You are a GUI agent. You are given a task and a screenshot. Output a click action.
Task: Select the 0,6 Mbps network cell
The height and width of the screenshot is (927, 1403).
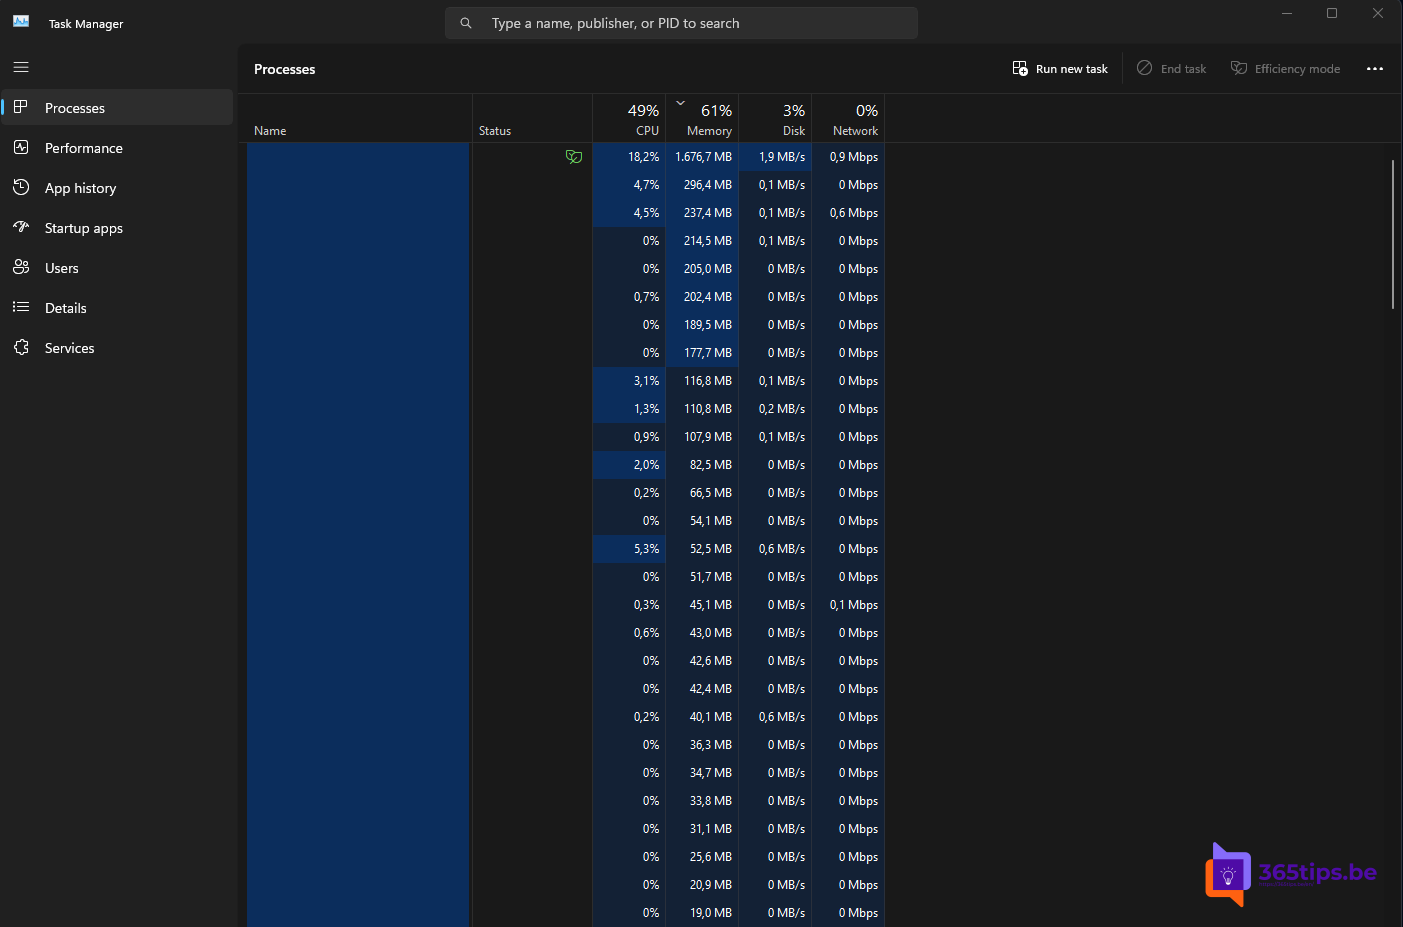(848, 213)
